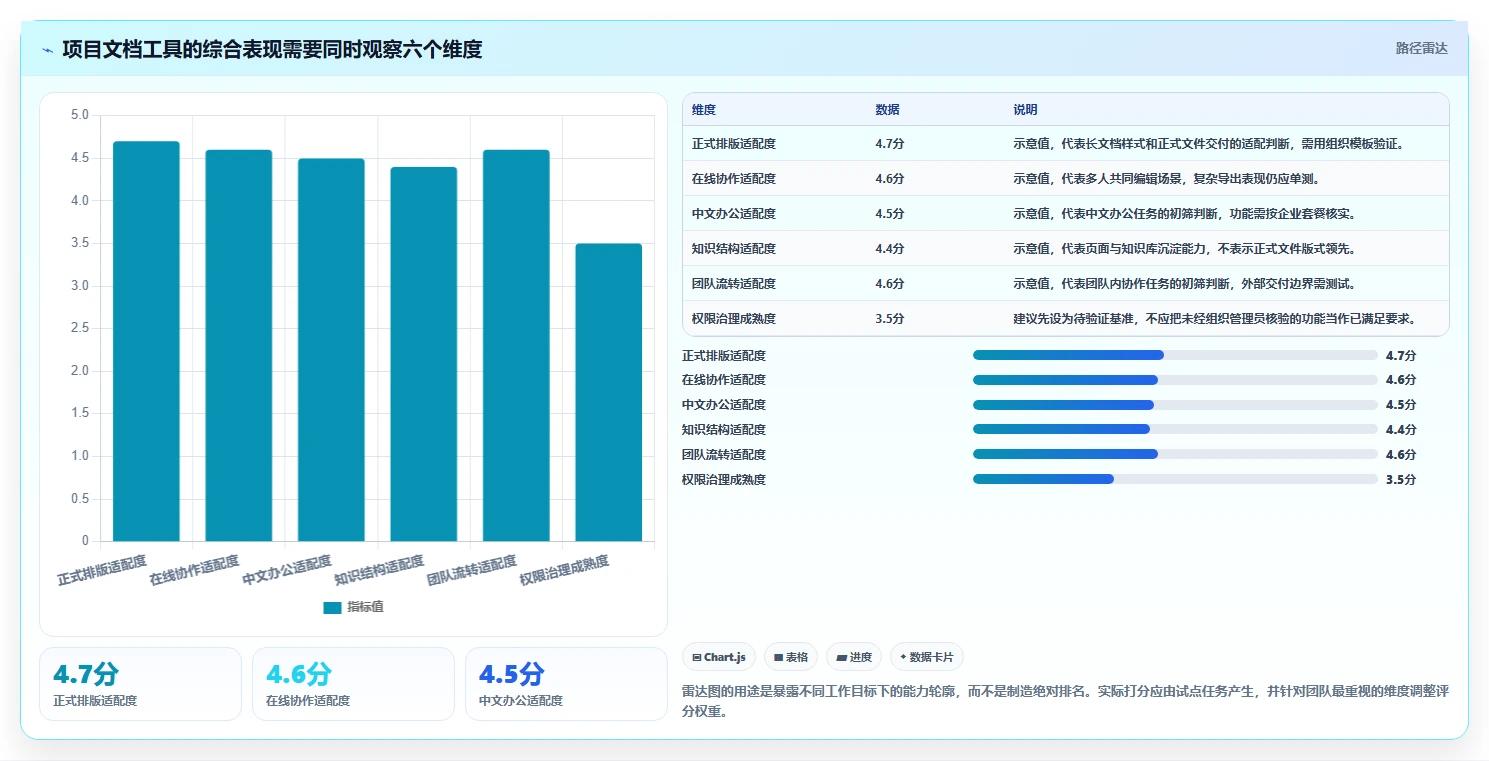Click the lightning icon beside the title

(x=47, y=50)
